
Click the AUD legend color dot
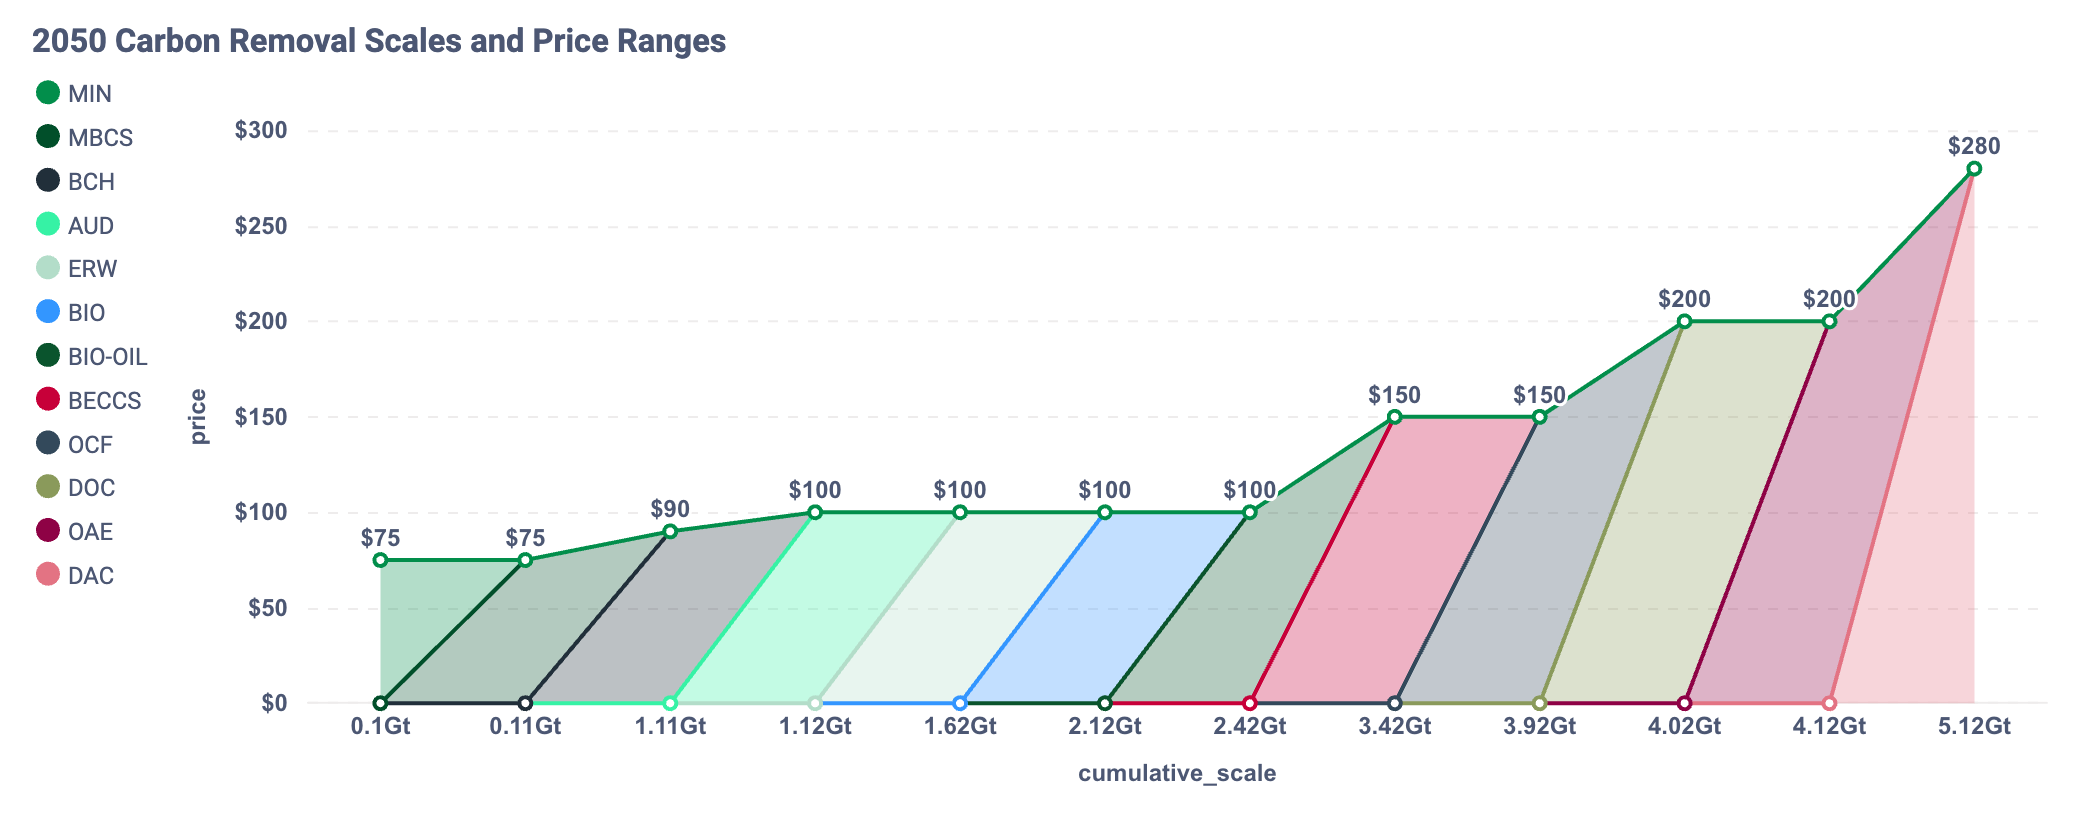point(48,225)
